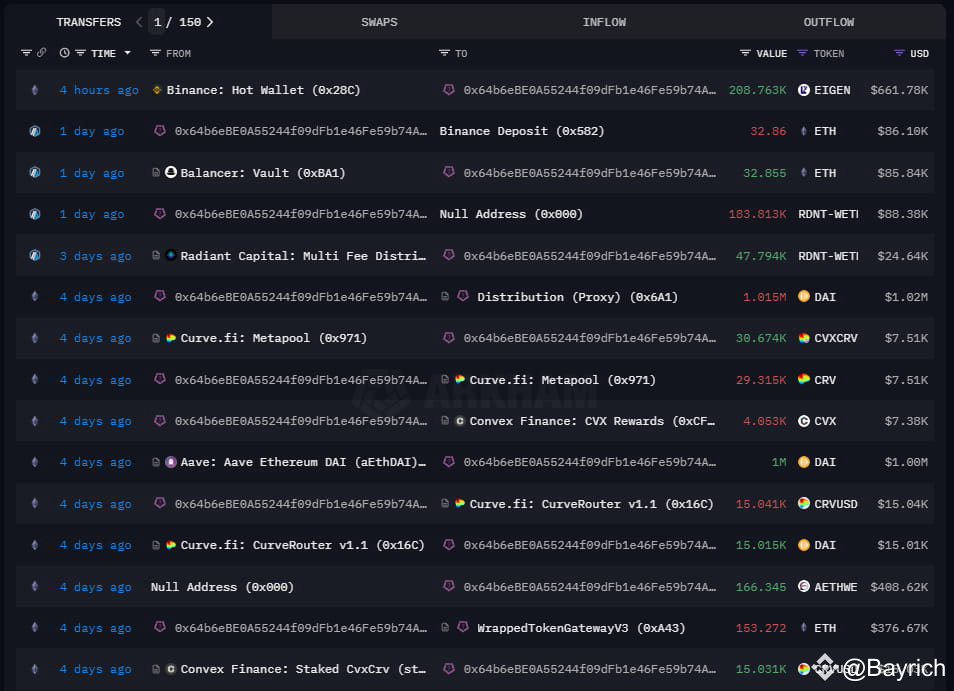Click Arbitrum chain icon in 3 days ago row
The image size is (954, 691).
pyautogui.click(x=35, y=255)
